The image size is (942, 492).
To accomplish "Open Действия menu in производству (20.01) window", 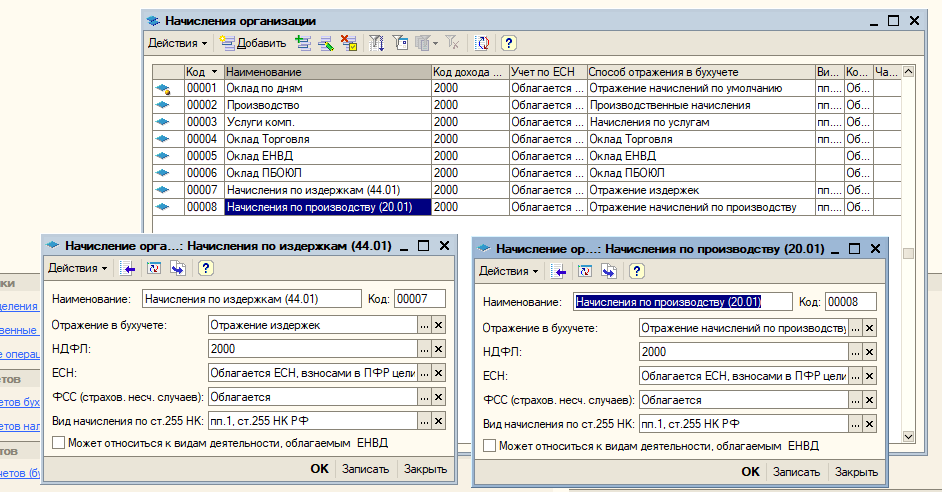I will [x=508, y=272].
